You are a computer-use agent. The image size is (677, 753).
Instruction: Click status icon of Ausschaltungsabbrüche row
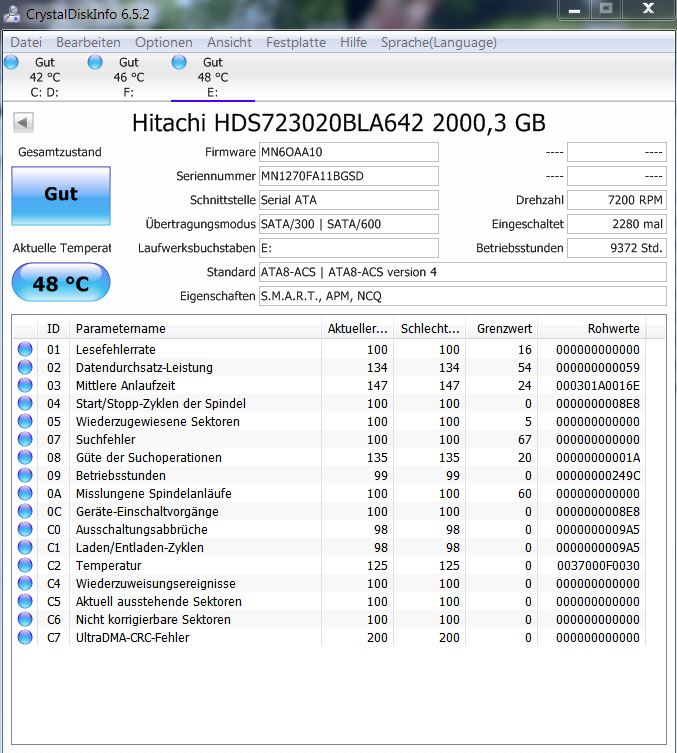pyautogui.click(x=25, y=529)
